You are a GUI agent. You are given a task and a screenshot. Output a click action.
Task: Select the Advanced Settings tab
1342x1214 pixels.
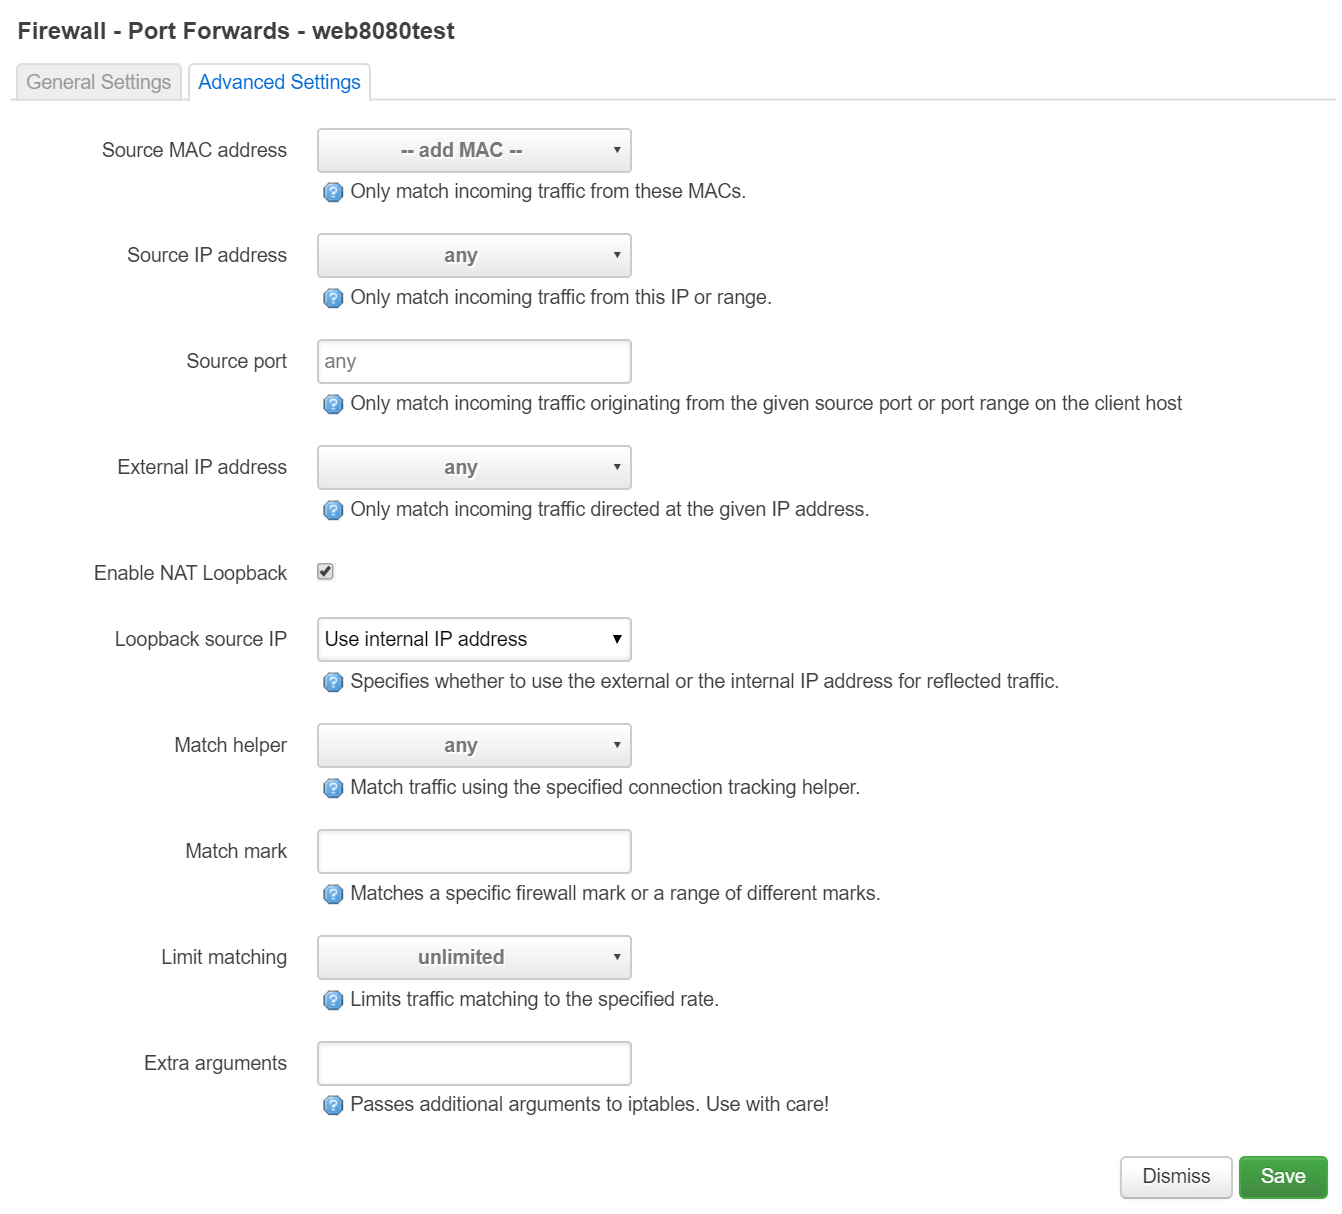279,82
